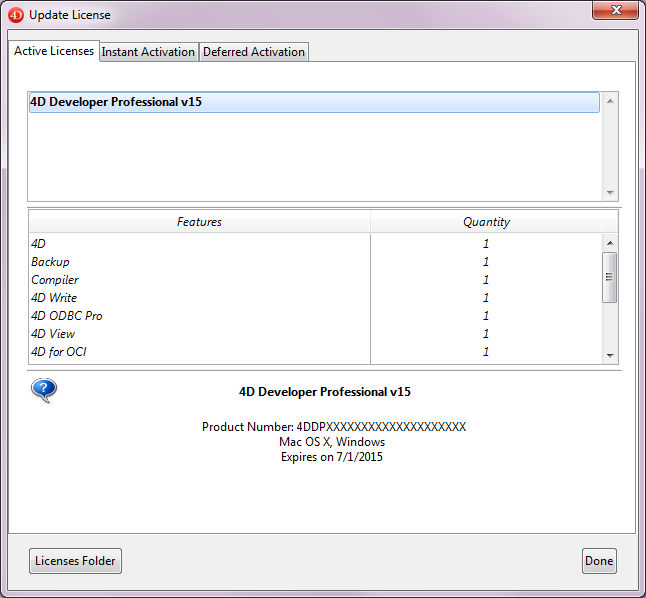
Task: Switch to the Instant Activation tab
Action: tap(148, 52)
